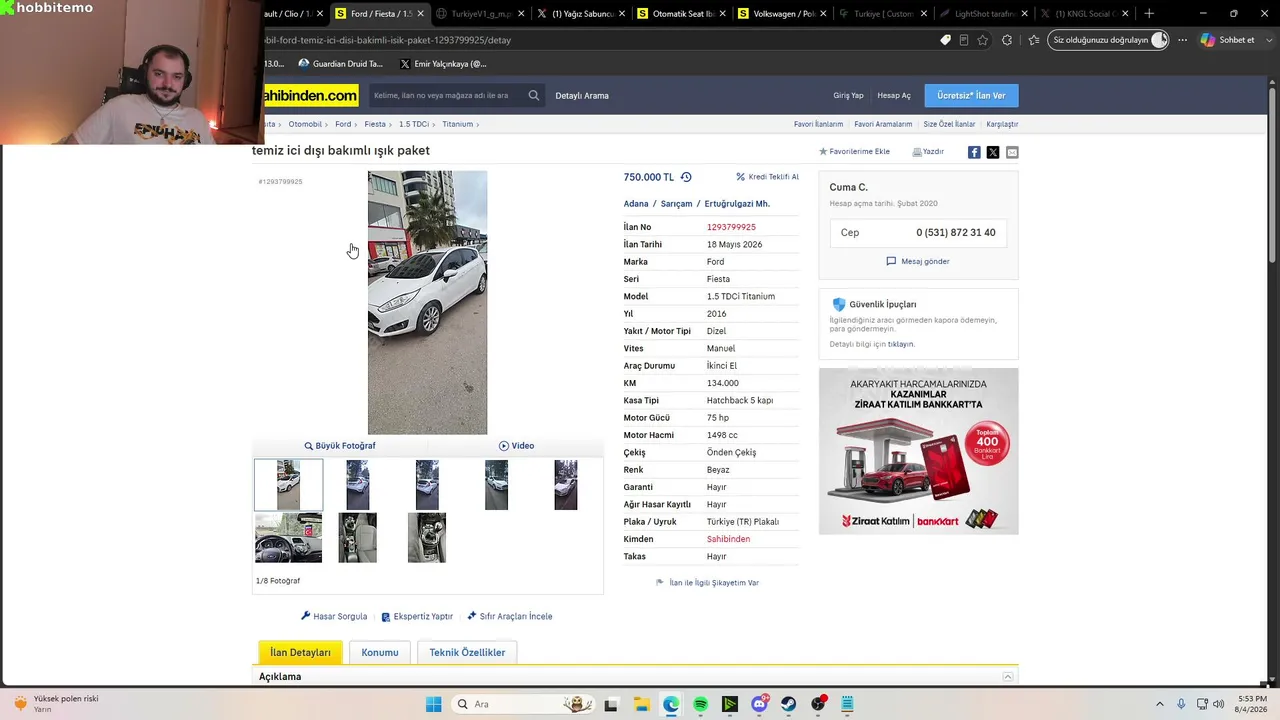
Task: Bookmark this page with the star icon
Action: coord(983,40)
